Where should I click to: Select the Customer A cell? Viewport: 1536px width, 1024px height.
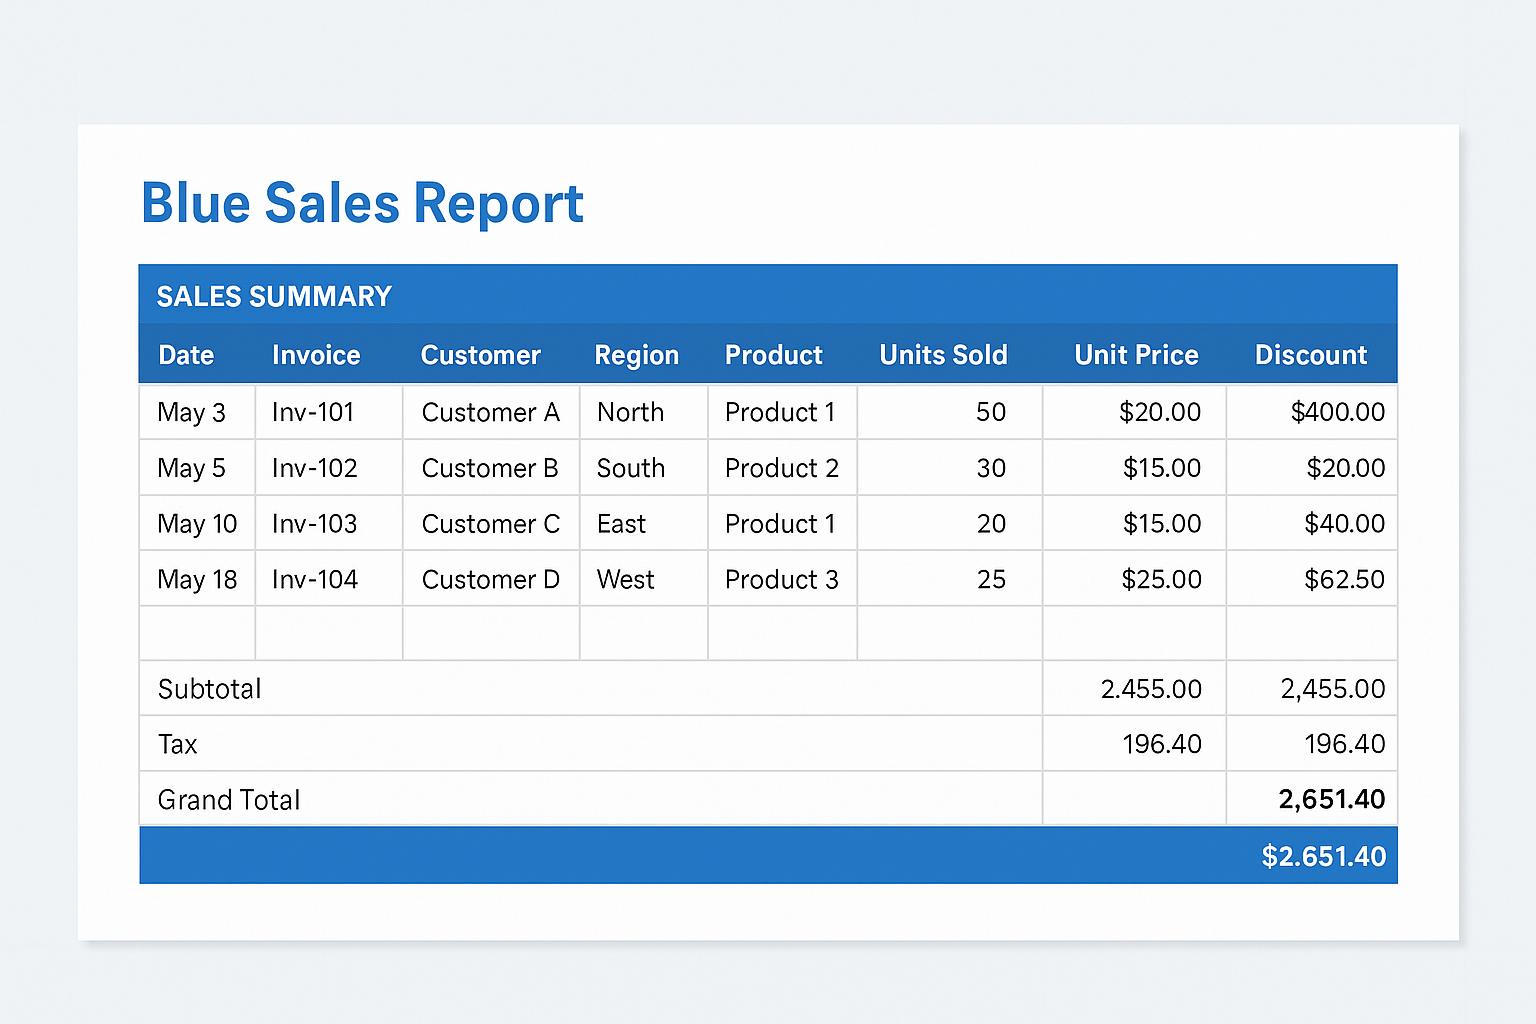click(x=491, y=412)
